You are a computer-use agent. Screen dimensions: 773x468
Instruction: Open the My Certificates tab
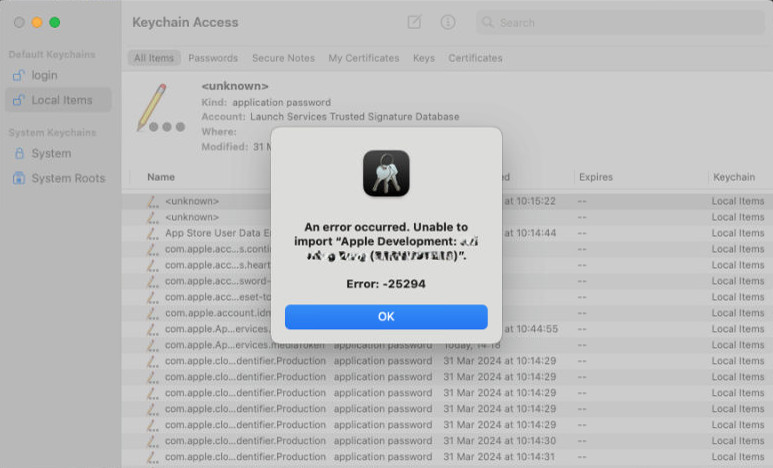364,58
